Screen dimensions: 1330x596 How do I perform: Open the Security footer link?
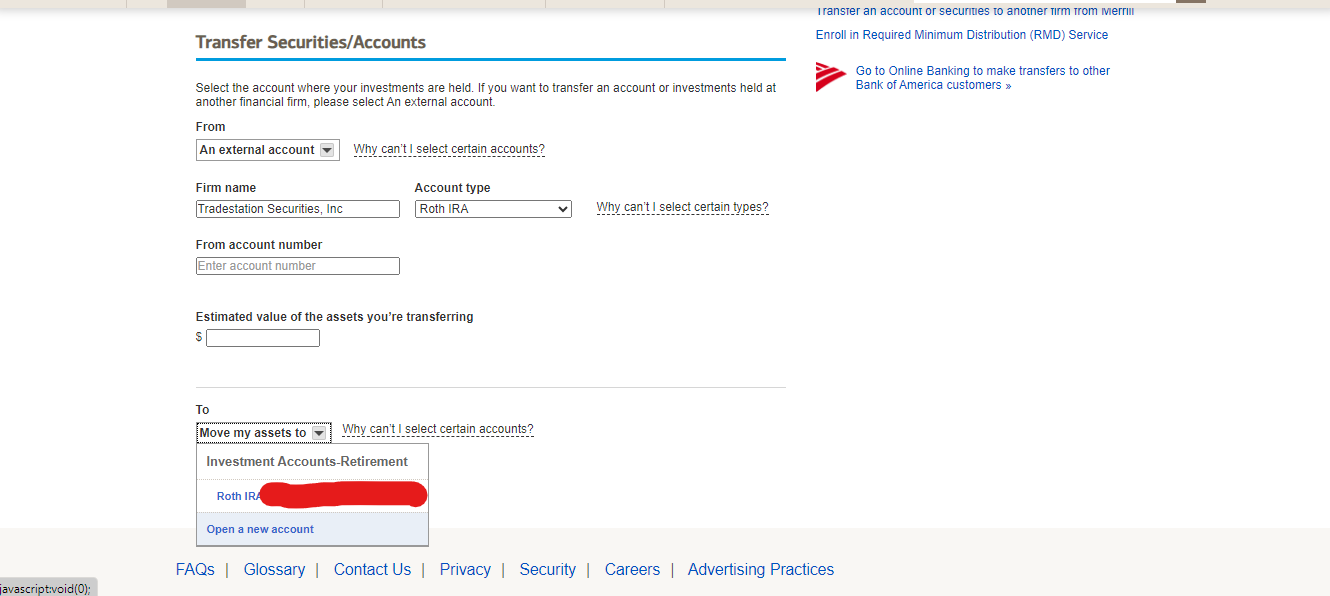(547, 569)
